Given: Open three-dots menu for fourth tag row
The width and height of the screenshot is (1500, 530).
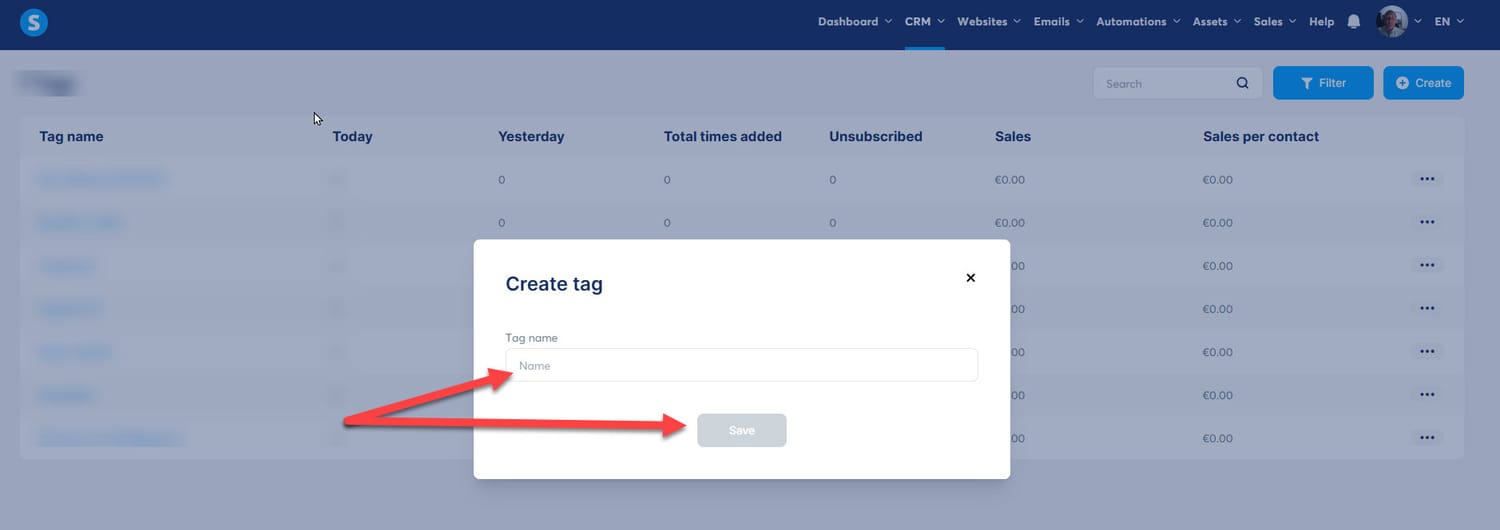Looking at the screenshot, I should (1427, 308).
